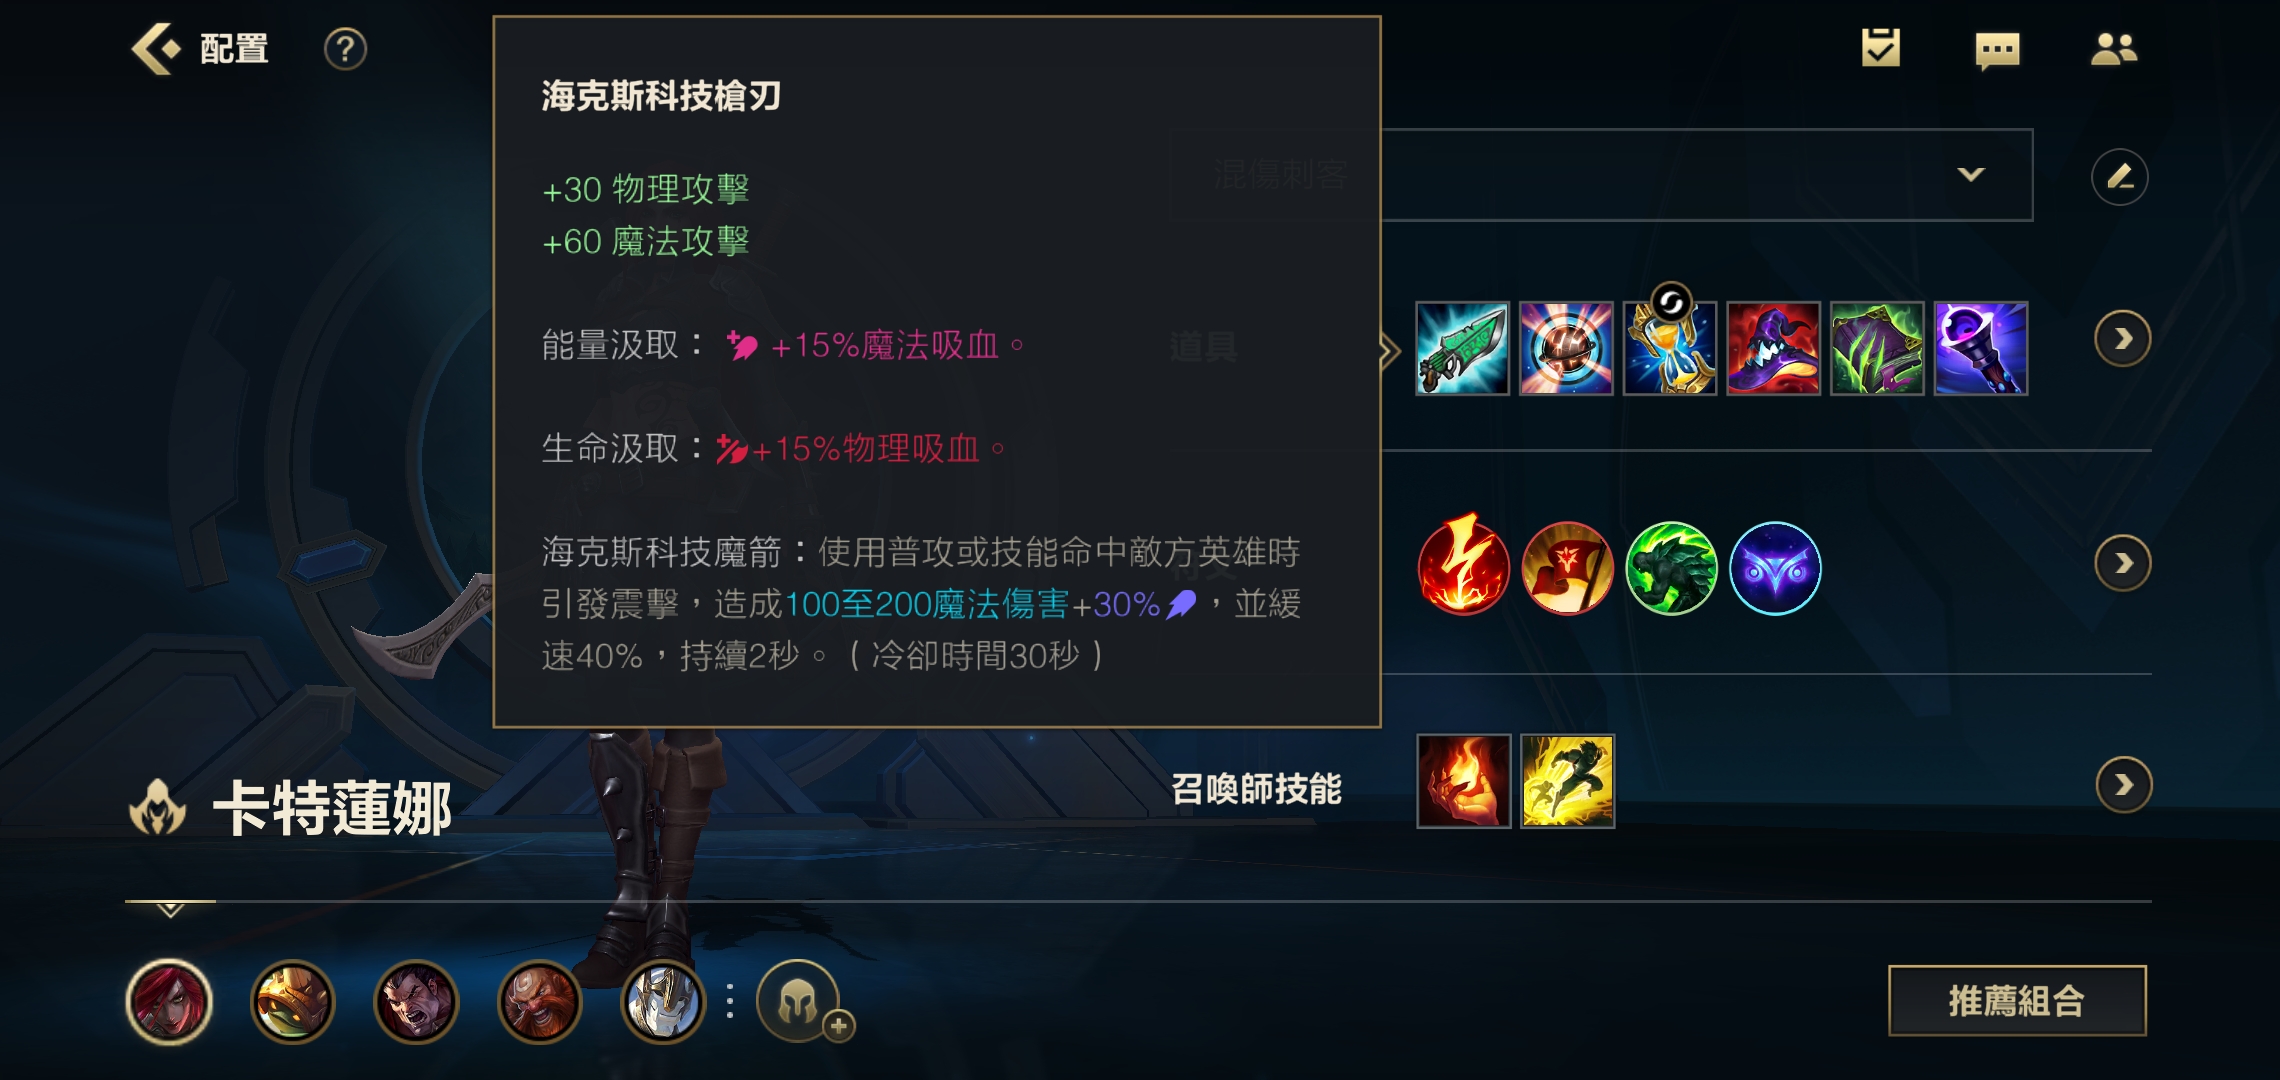Choose the Electrocute keystone rune icon
2280x1080 pixels.
pyautogui.click(x=1463, y=567)
